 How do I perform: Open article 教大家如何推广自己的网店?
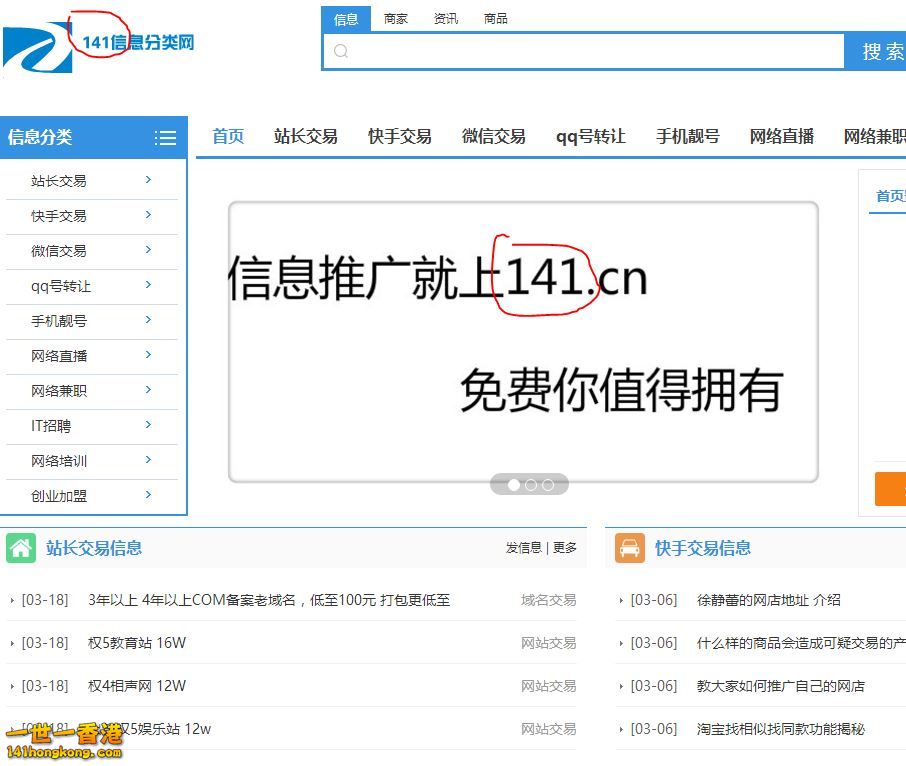781,686
